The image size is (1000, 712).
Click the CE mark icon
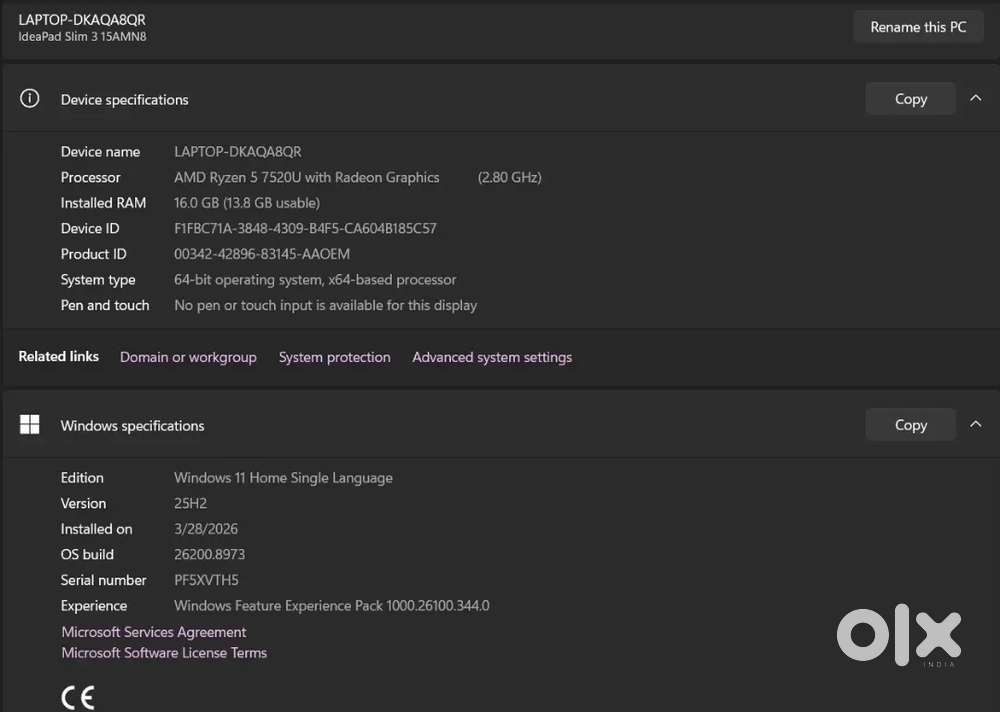(x=78, y=697)
